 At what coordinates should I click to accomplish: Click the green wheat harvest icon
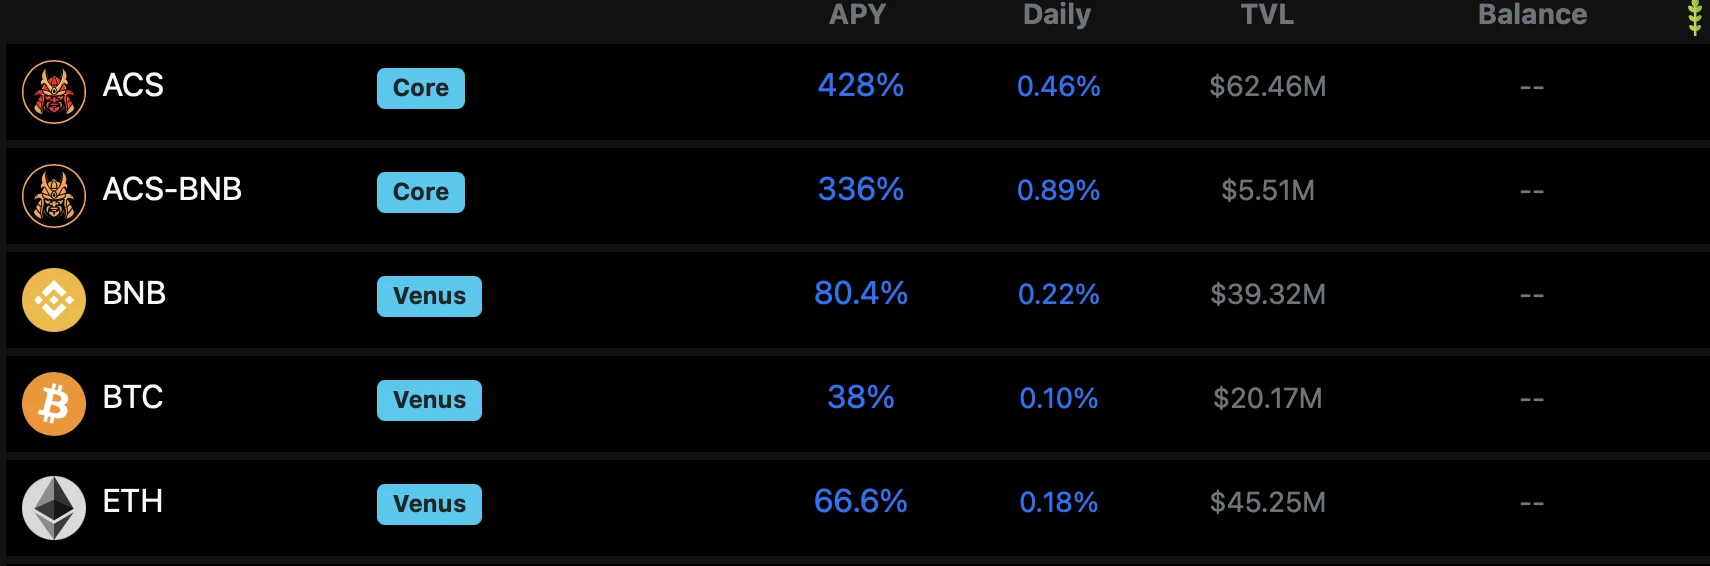(1694, 17)
